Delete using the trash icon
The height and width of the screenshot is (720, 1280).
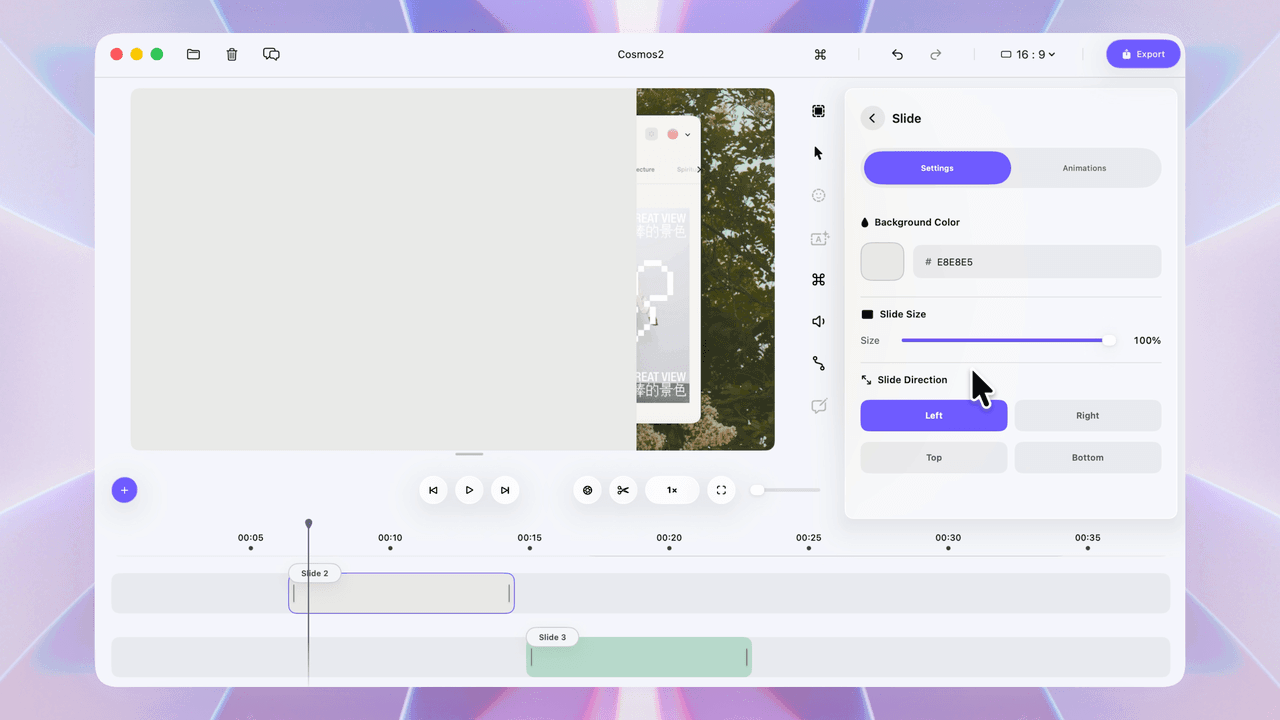tap(231, 54)
